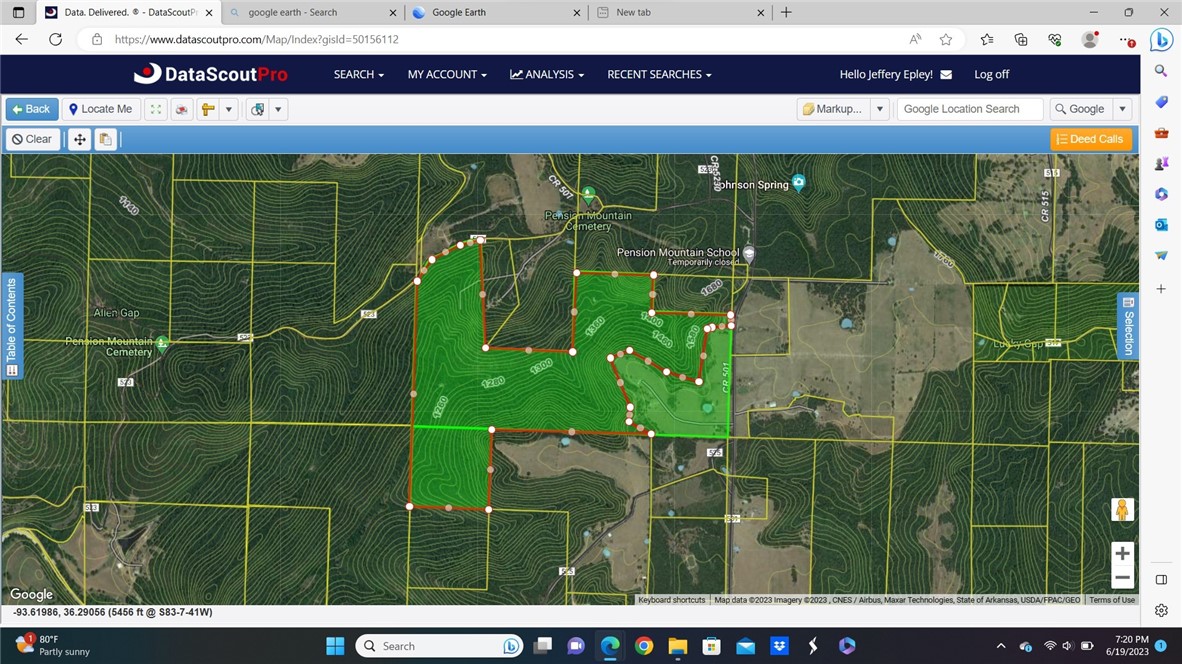
Task: Click the Log off link
Action: coord(991,74)
